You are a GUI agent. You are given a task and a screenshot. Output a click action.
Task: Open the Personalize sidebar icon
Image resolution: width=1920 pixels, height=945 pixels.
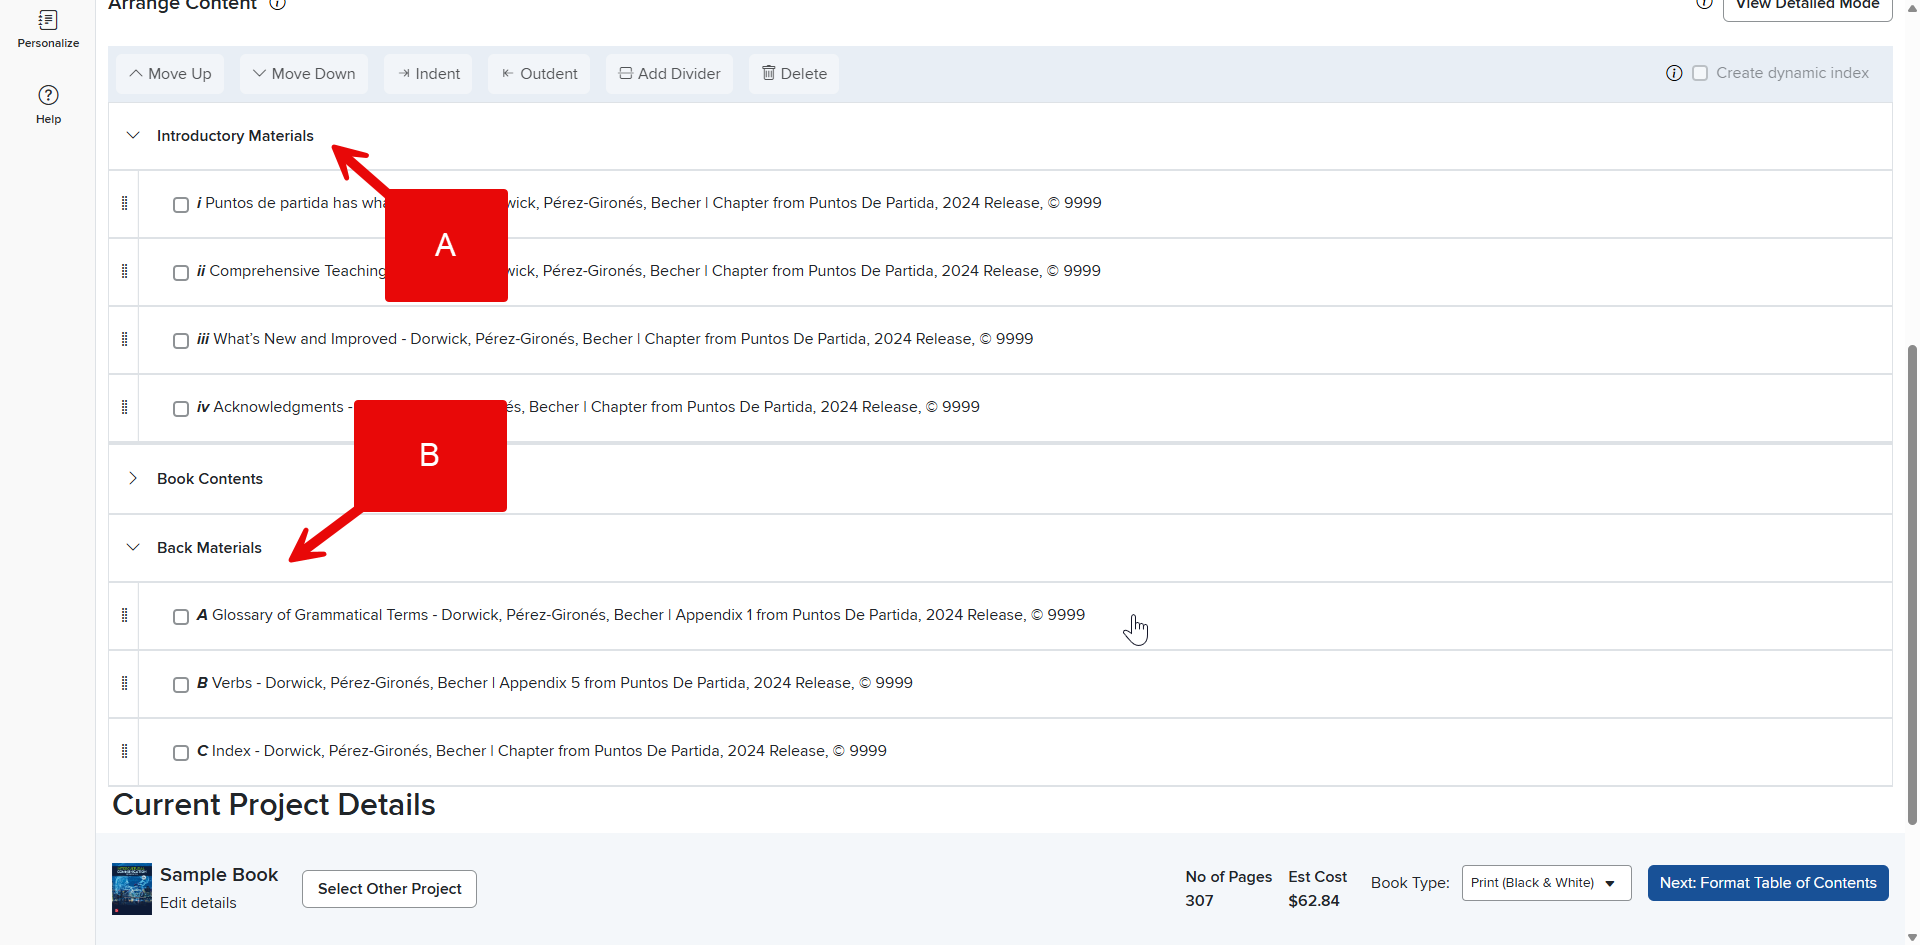[x=48, y=28]
